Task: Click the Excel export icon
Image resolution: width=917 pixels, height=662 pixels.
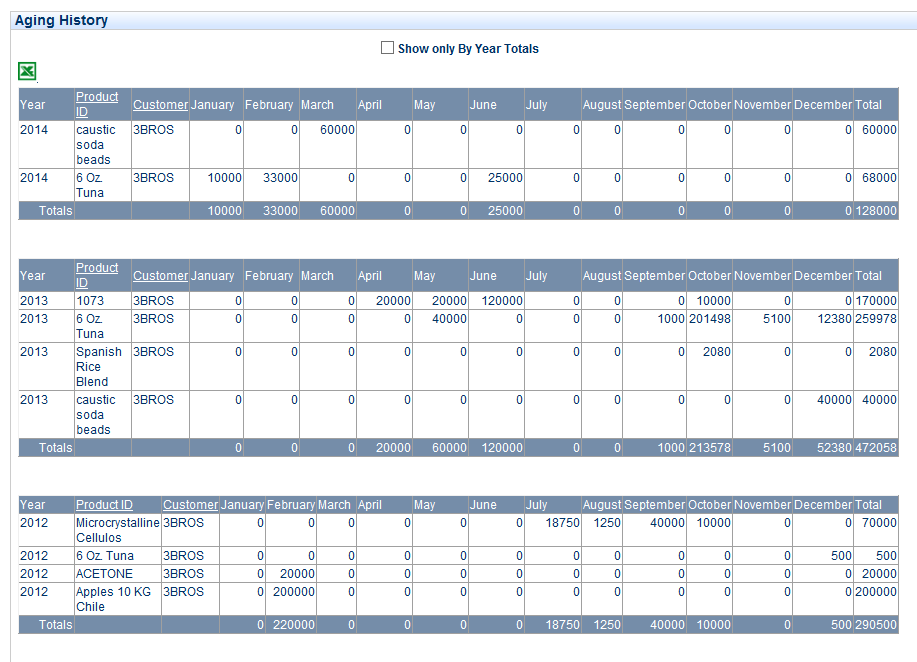Action: (x=27, y=71)
